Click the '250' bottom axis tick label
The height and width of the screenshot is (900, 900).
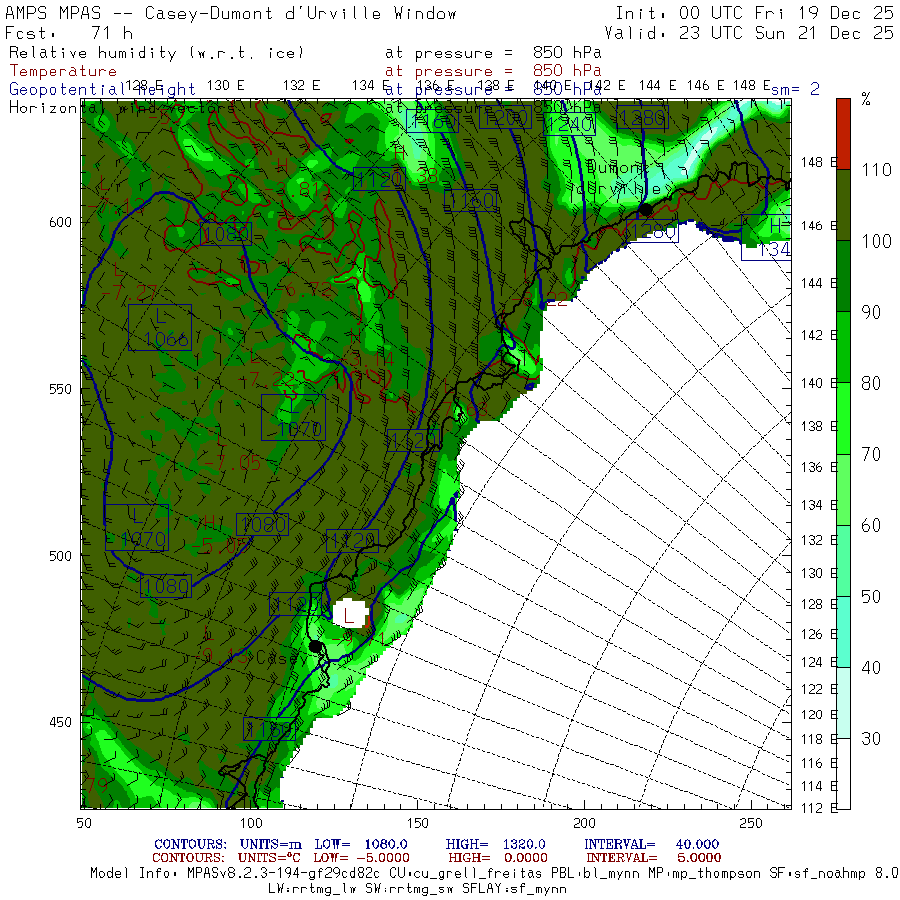tap(751, 823)
